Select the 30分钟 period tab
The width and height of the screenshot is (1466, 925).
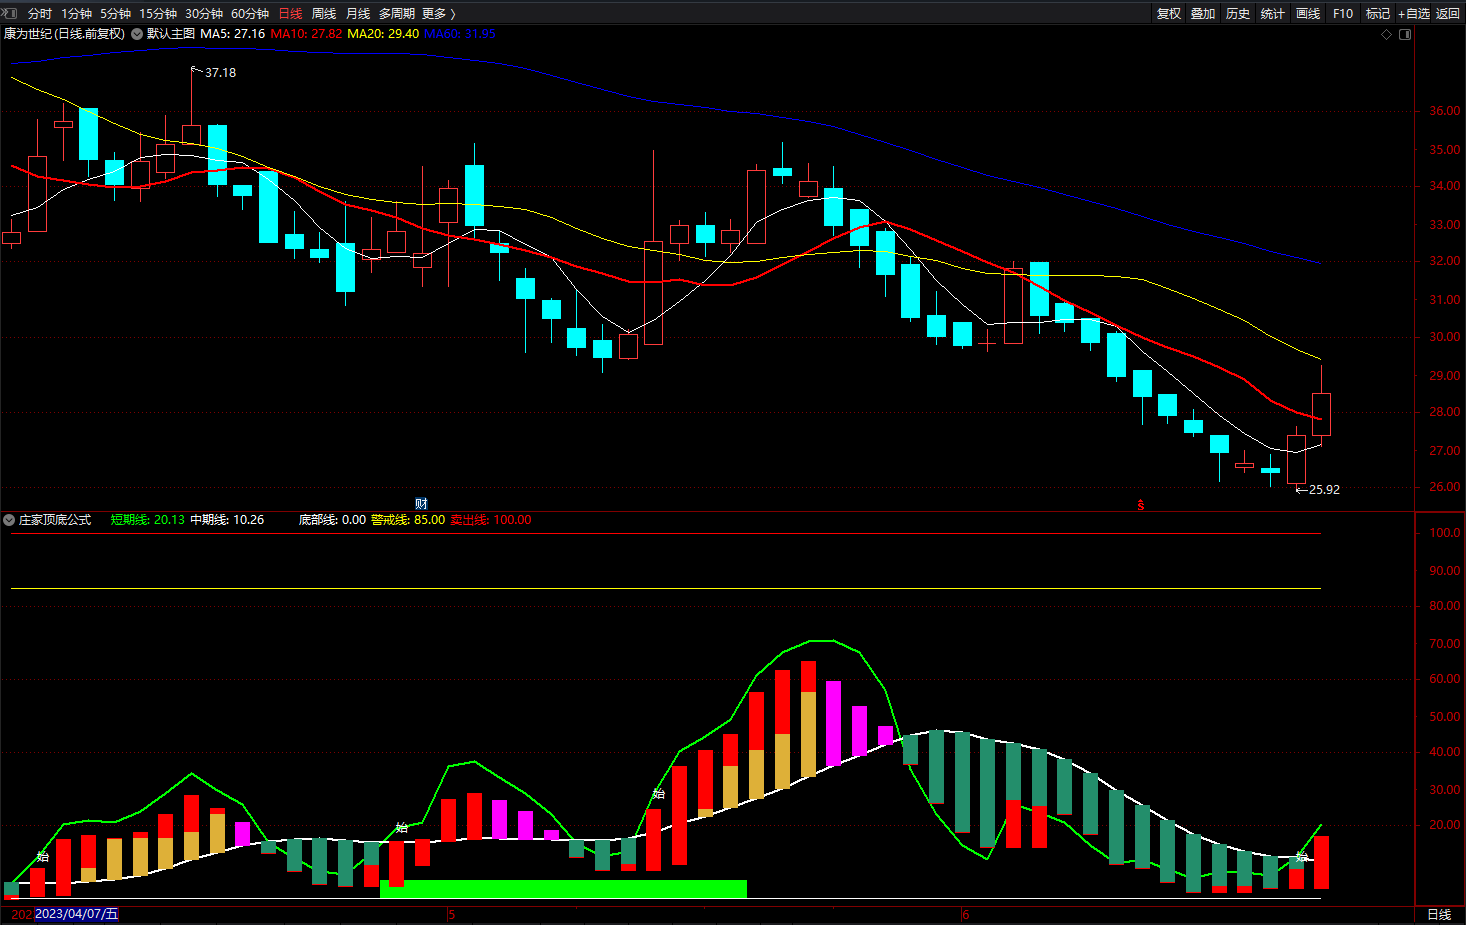pos(204,13)
